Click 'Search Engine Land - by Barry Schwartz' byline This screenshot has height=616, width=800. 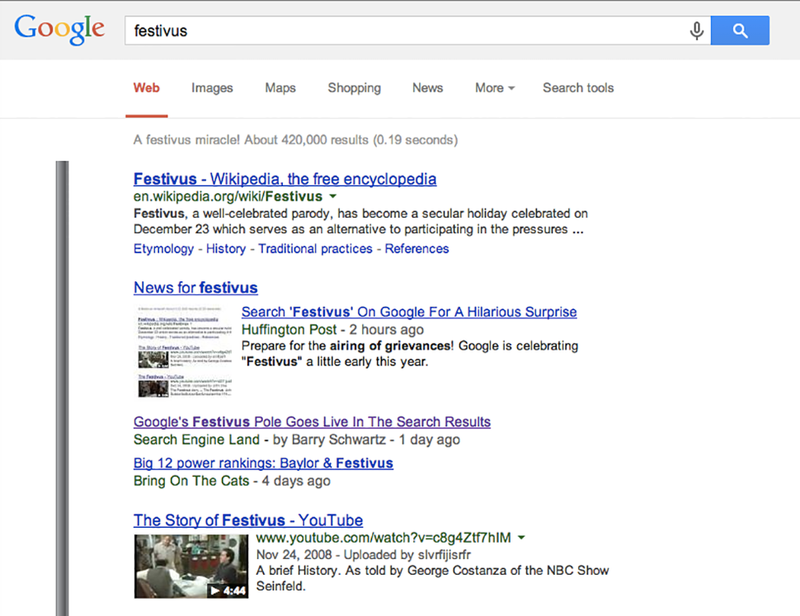coord(260,439)
